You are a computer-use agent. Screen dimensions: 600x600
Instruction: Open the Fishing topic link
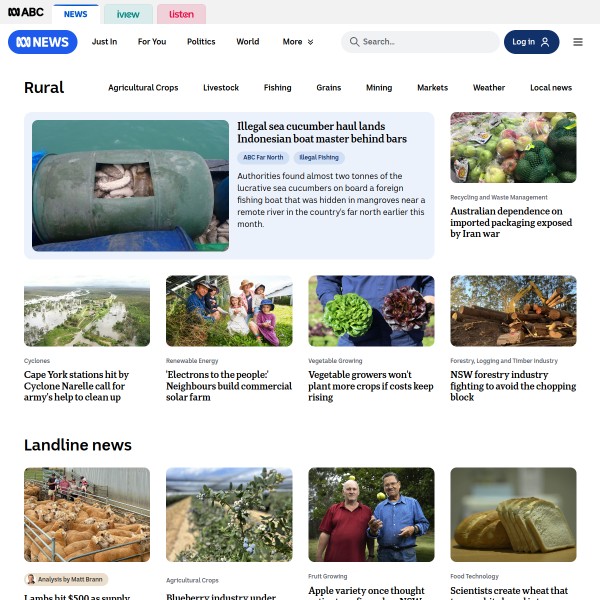tap(277, 88)
